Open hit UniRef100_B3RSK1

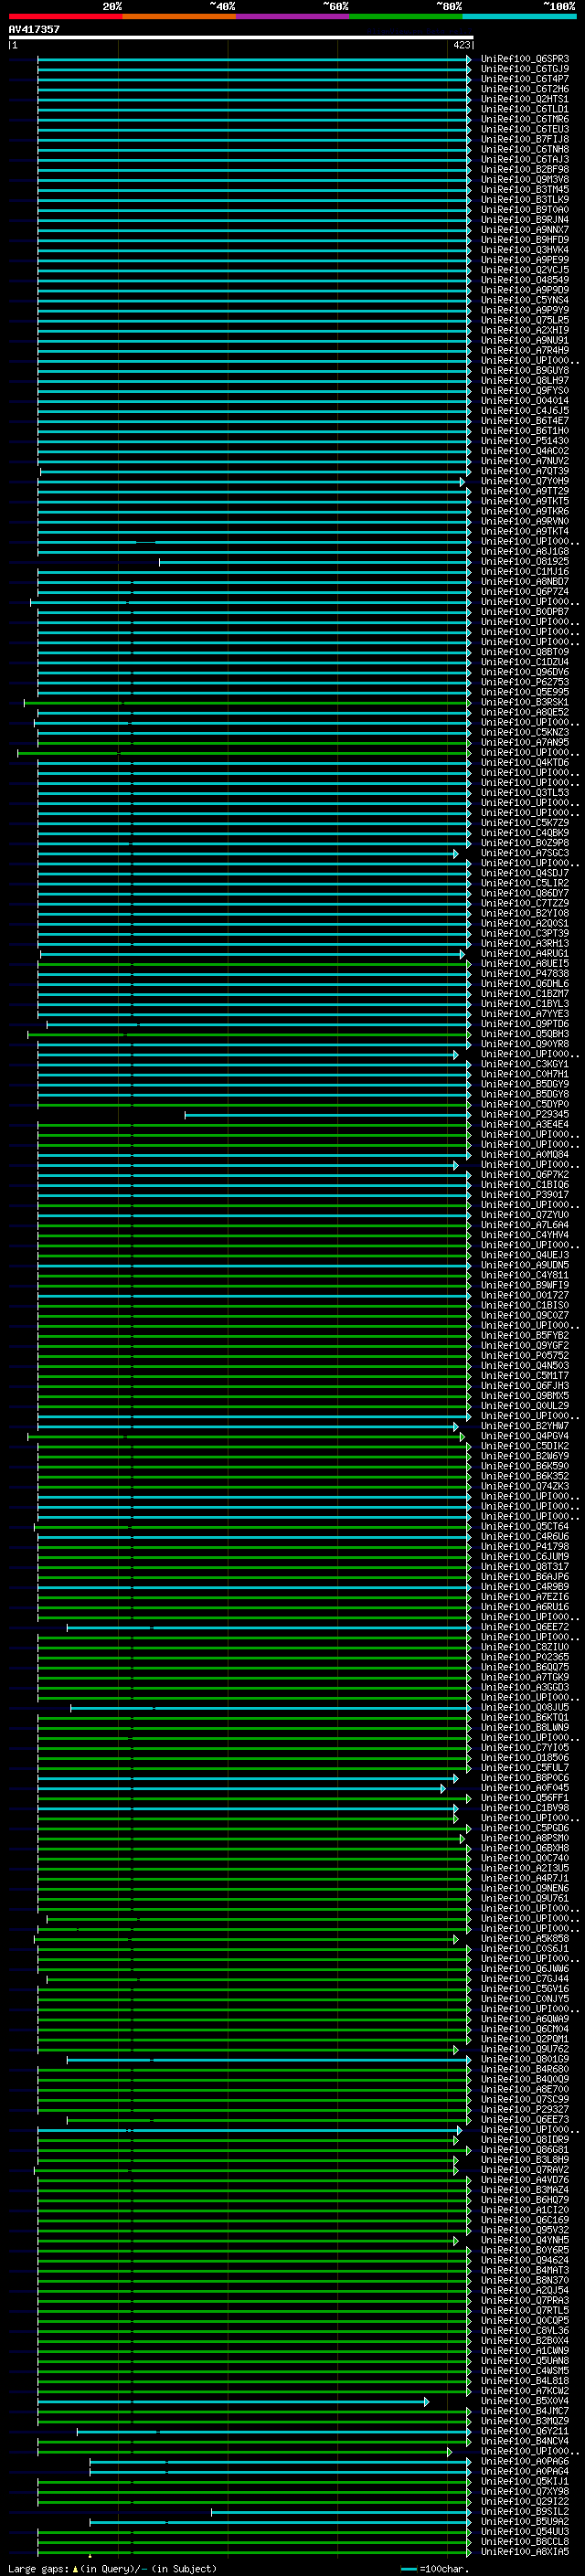[524, 702]
